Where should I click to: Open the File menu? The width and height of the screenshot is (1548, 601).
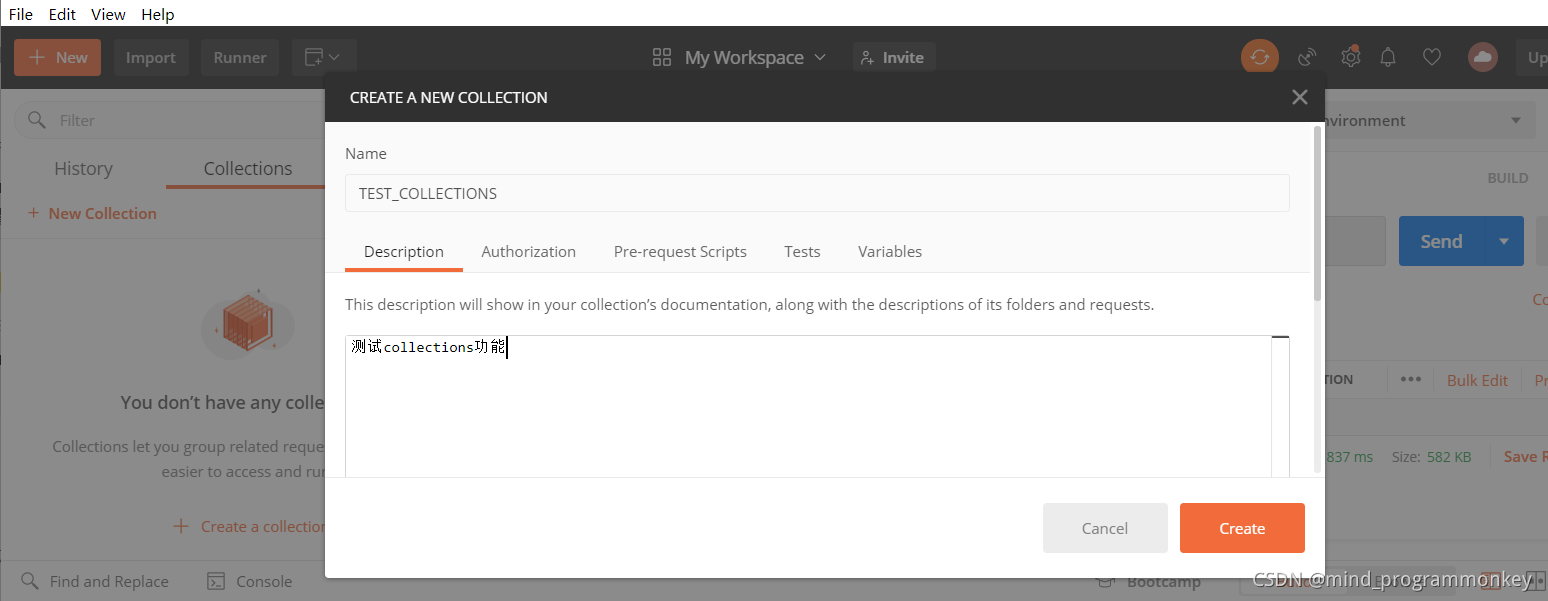pos(21,14)
